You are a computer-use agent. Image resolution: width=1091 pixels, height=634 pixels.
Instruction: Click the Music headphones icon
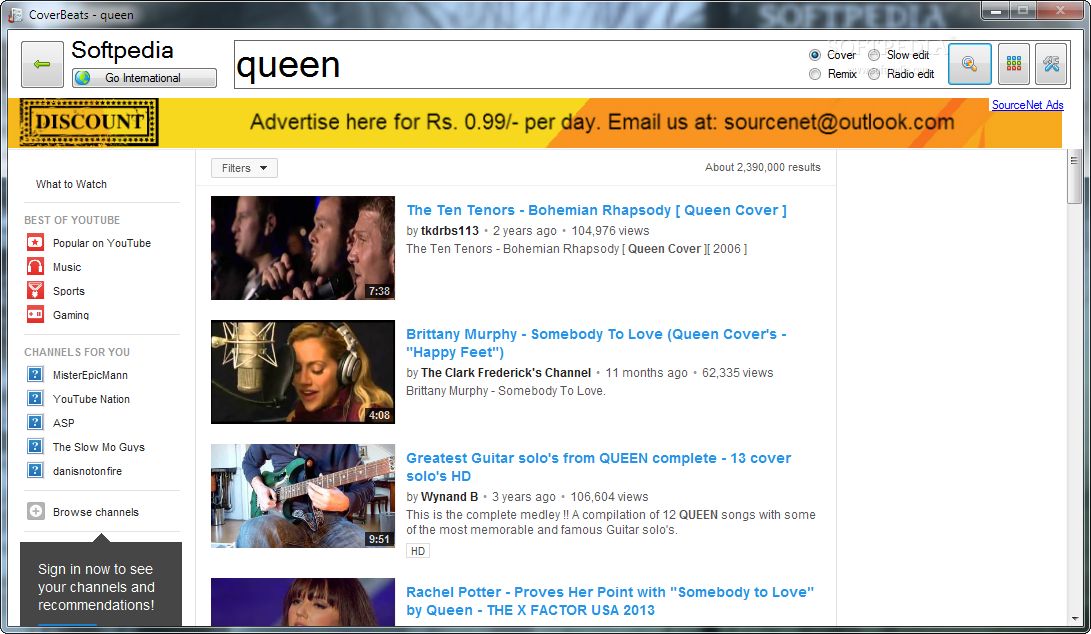click(x=35, y=267)
